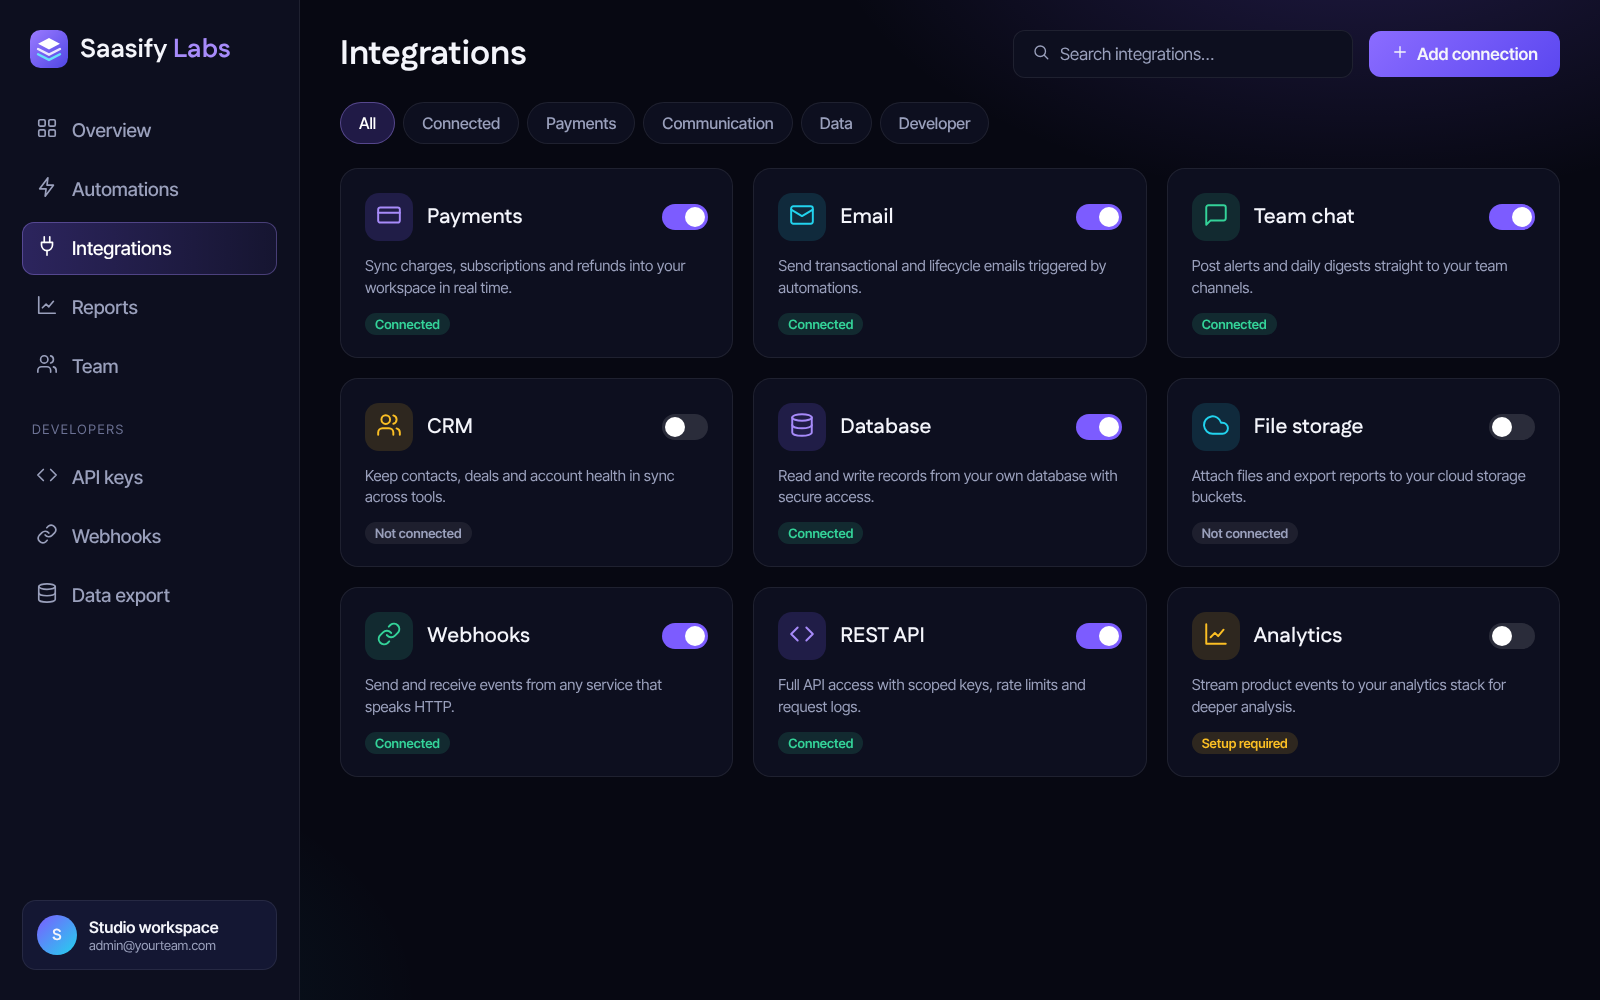
Task: Click the Team chat speech-bubble icon
Action: 1216,216
